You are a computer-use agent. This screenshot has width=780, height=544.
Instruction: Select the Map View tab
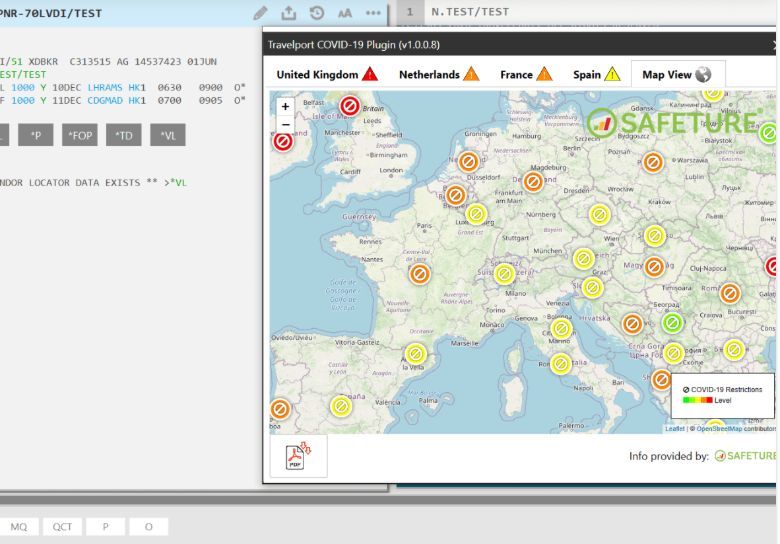tap(678, 75)
